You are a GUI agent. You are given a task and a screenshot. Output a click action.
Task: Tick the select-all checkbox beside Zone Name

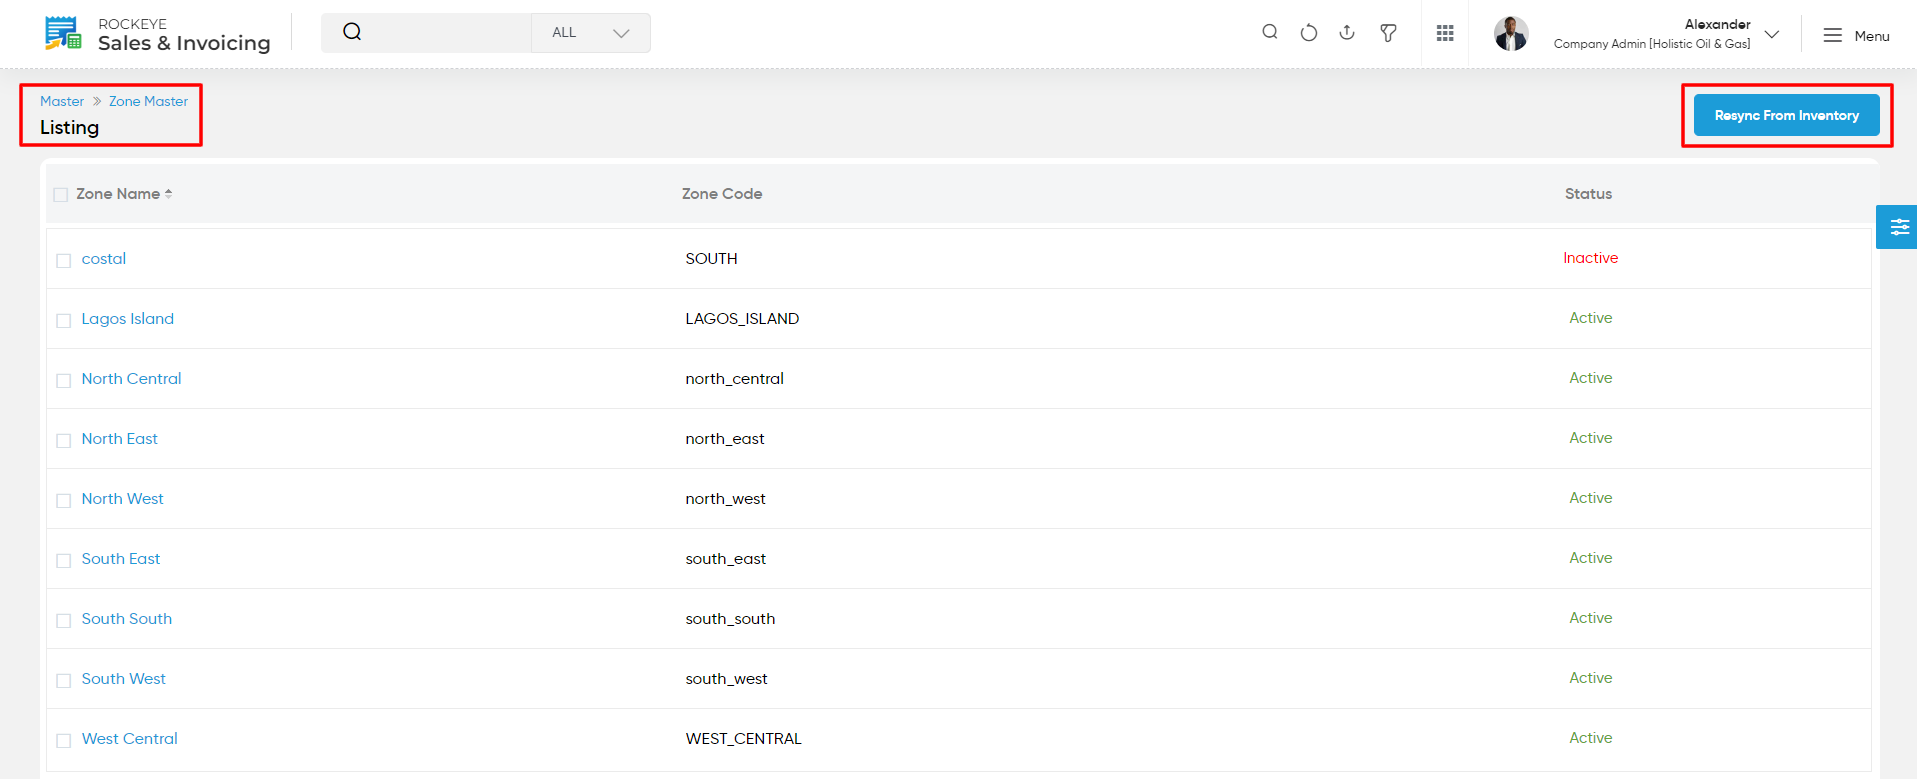click(61, 195)
